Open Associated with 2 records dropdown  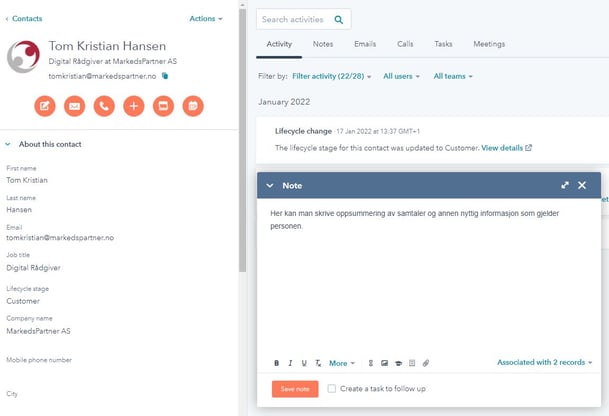click(545, 362)
